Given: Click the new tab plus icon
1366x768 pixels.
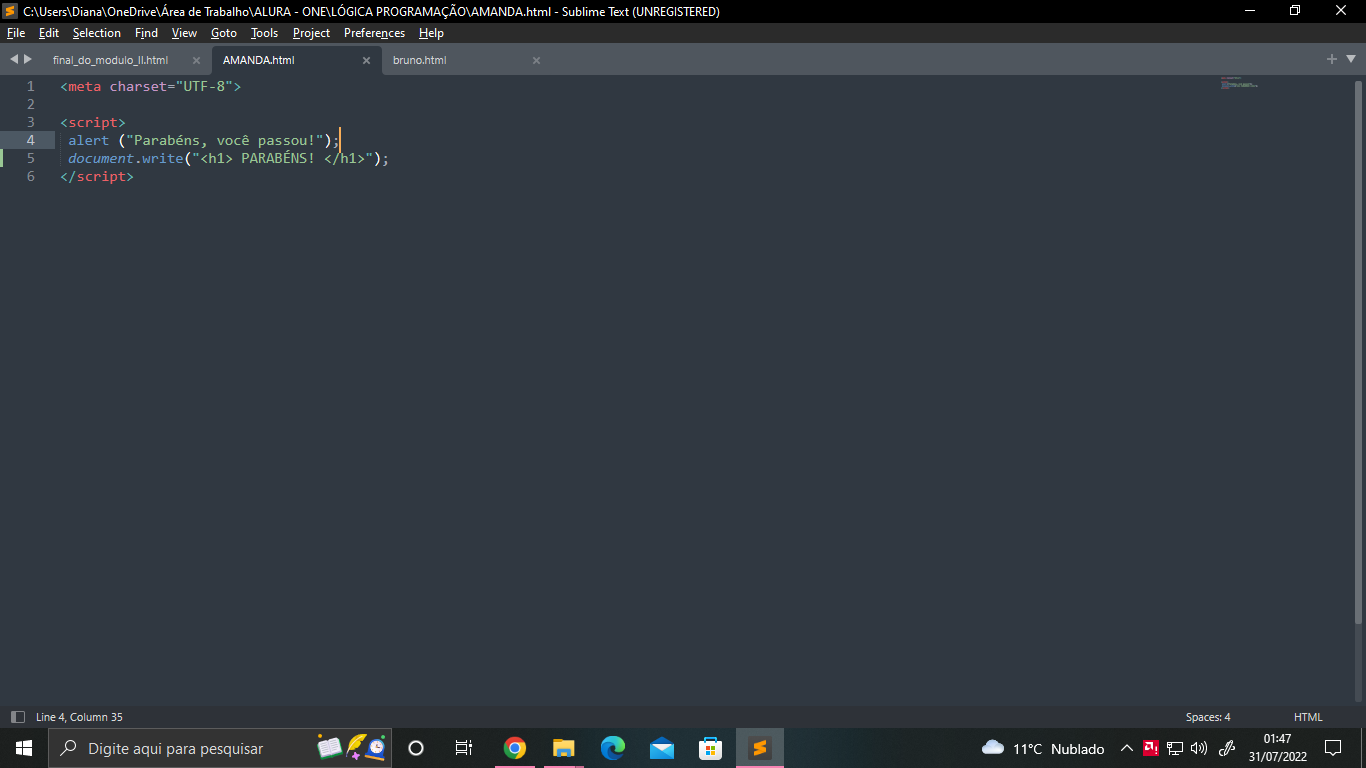Looking at the screenshot, I should [x=1332, y=59].
